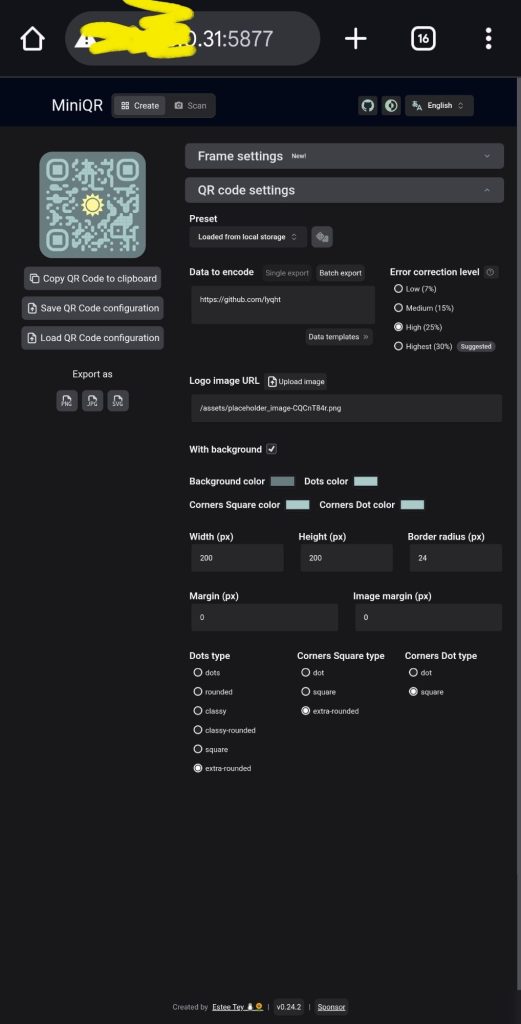Expand the Frame settings section
Screen dimensions: 521x1024
pos(344,156)
